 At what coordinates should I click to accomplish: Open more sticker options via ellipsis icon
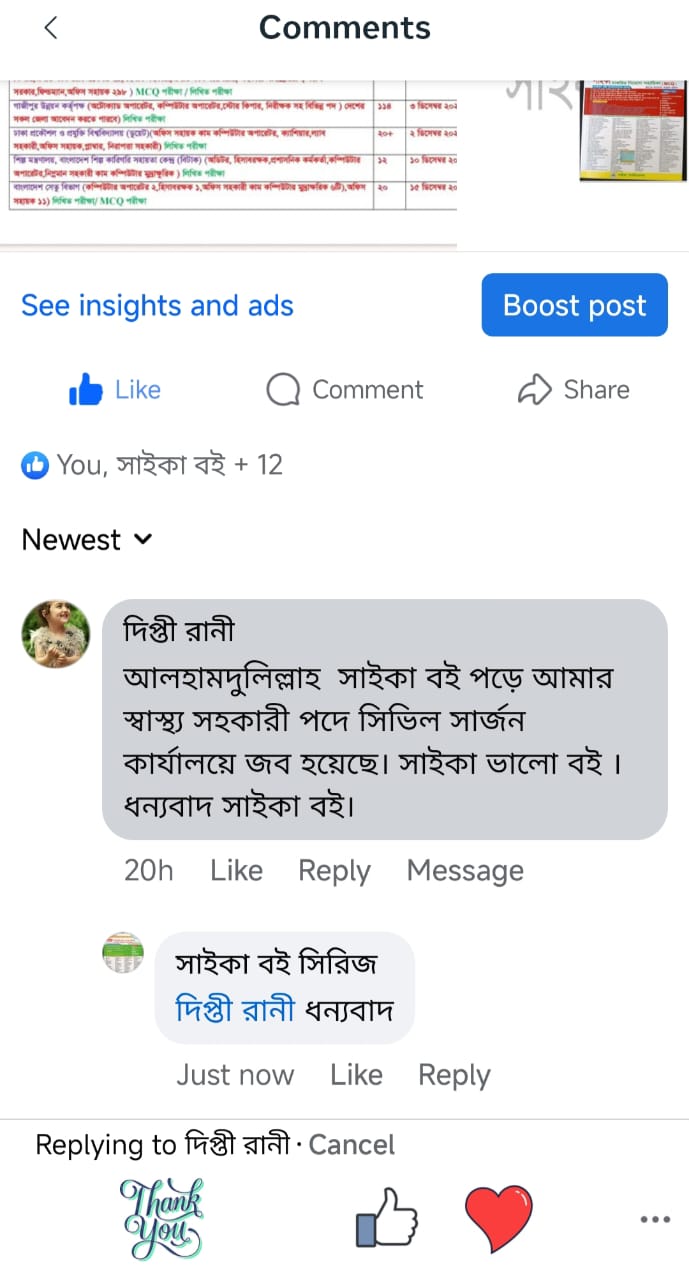click(x=655, y=1219)
